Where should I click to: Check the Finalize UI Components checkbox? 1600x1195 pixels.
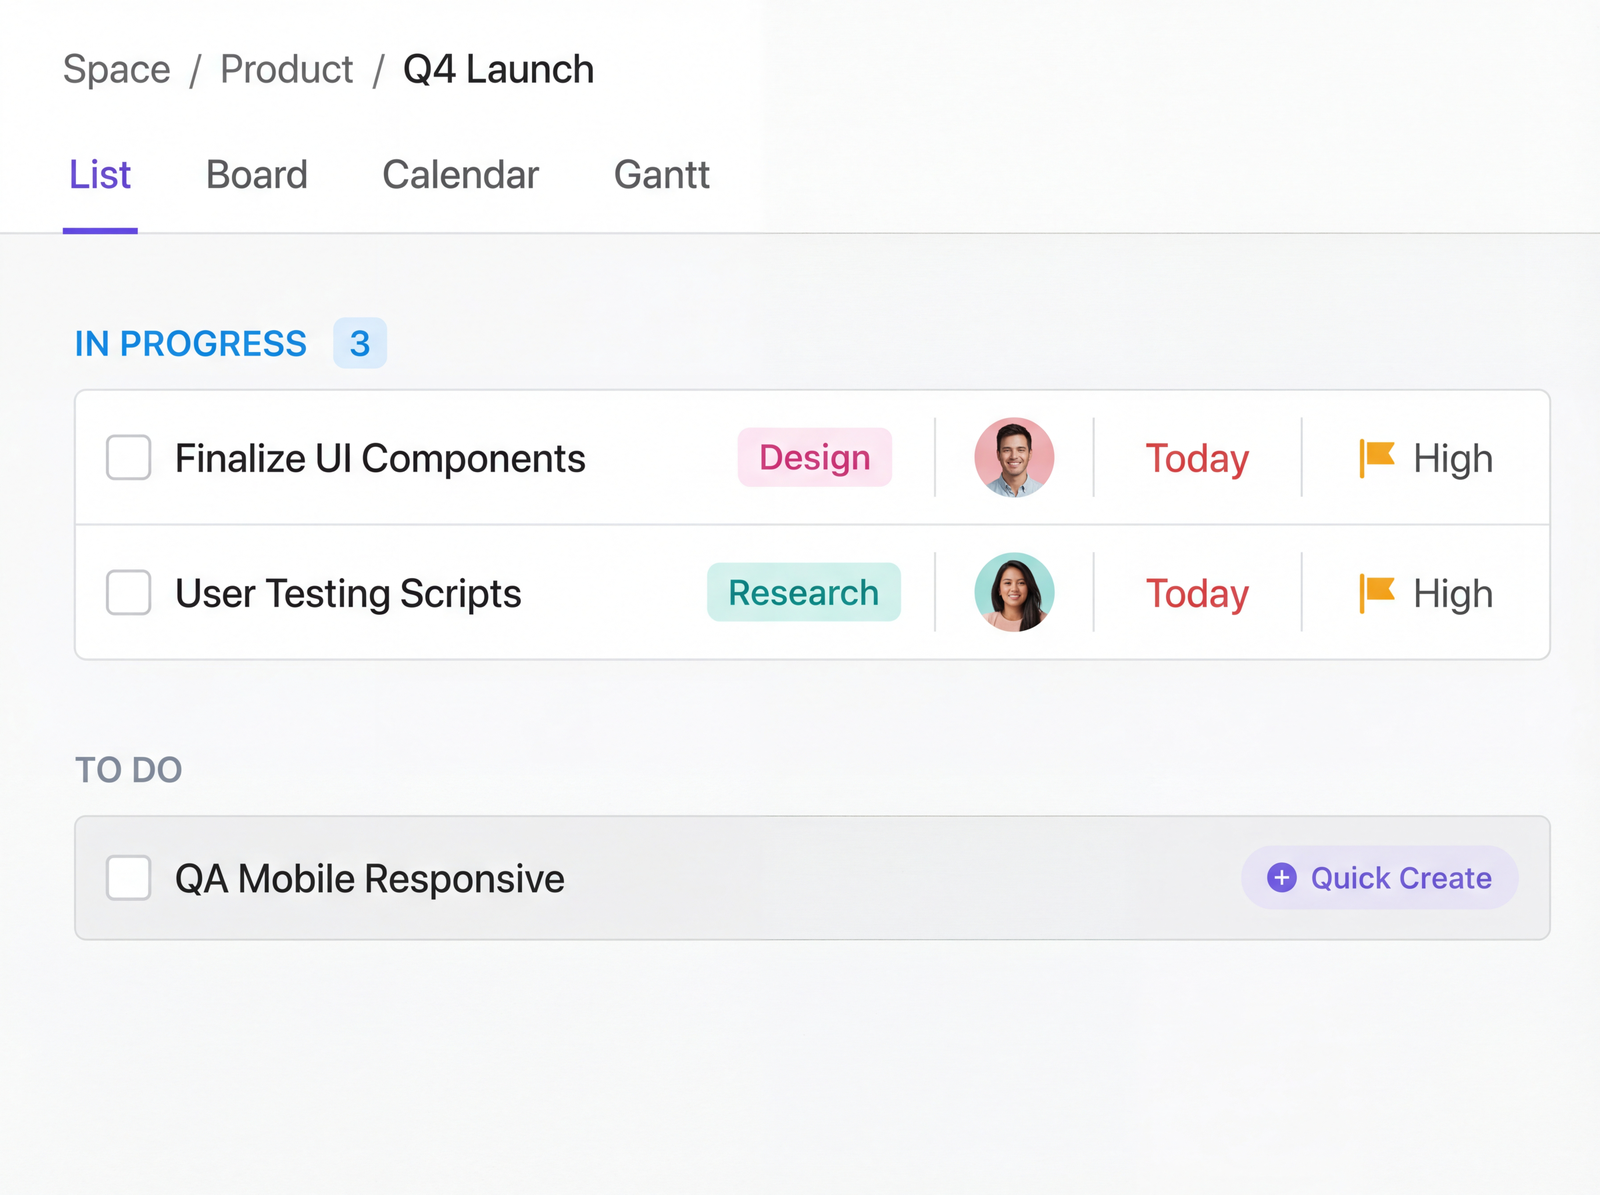pyautogui.click(x=129, y=458)
